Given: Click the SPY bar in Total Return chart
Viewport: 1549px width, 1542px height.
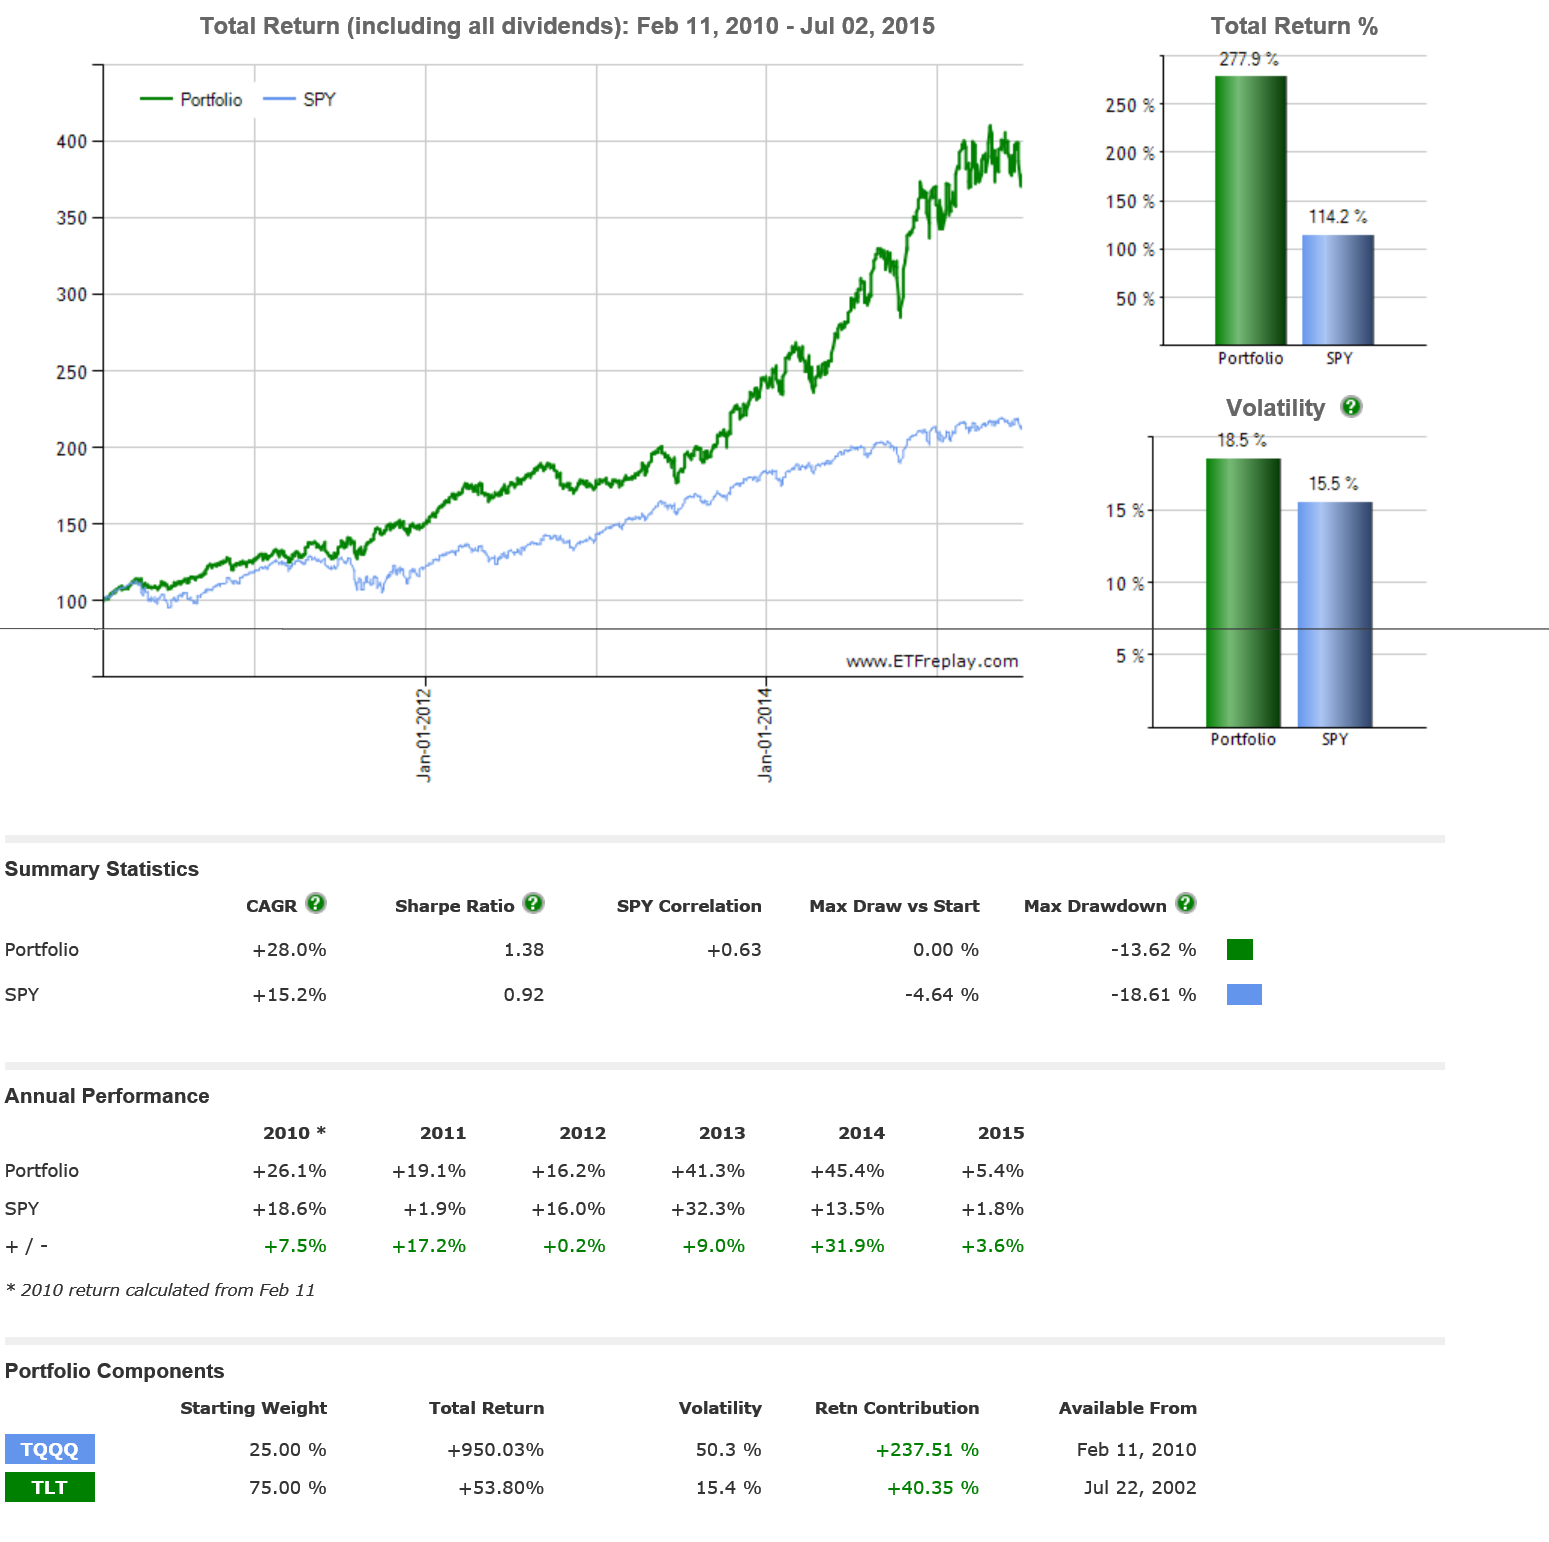Looking at the screenshot, I should point(1338,290).
